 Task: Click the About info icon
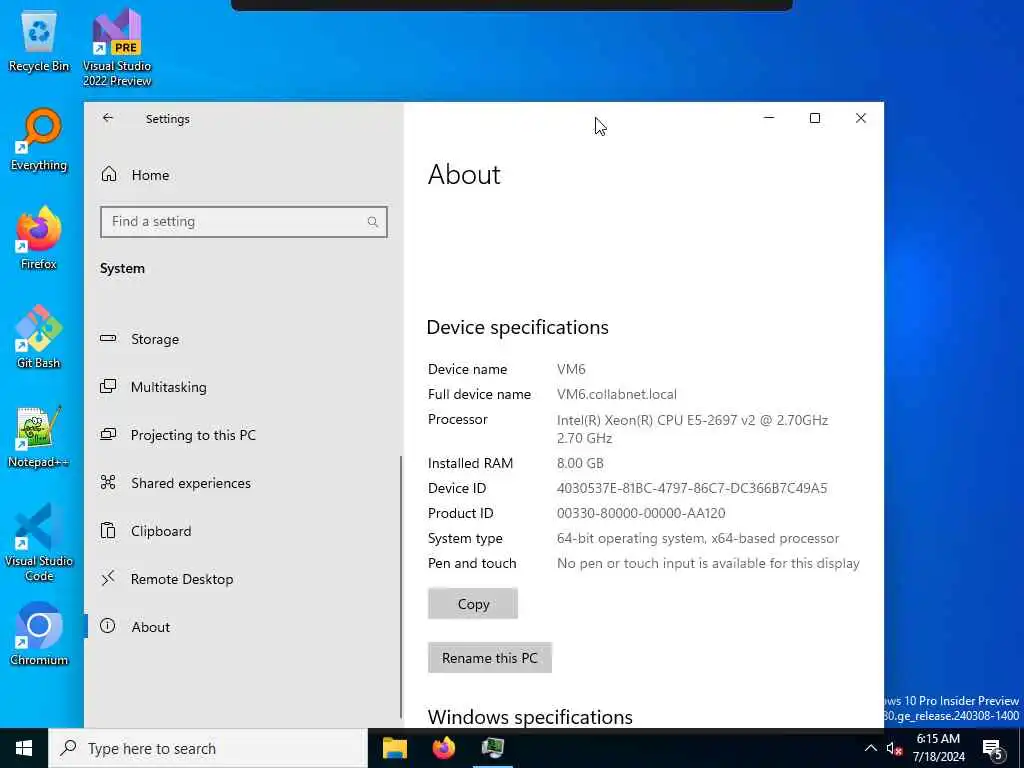pyautogui.click(x=108, y=626)
